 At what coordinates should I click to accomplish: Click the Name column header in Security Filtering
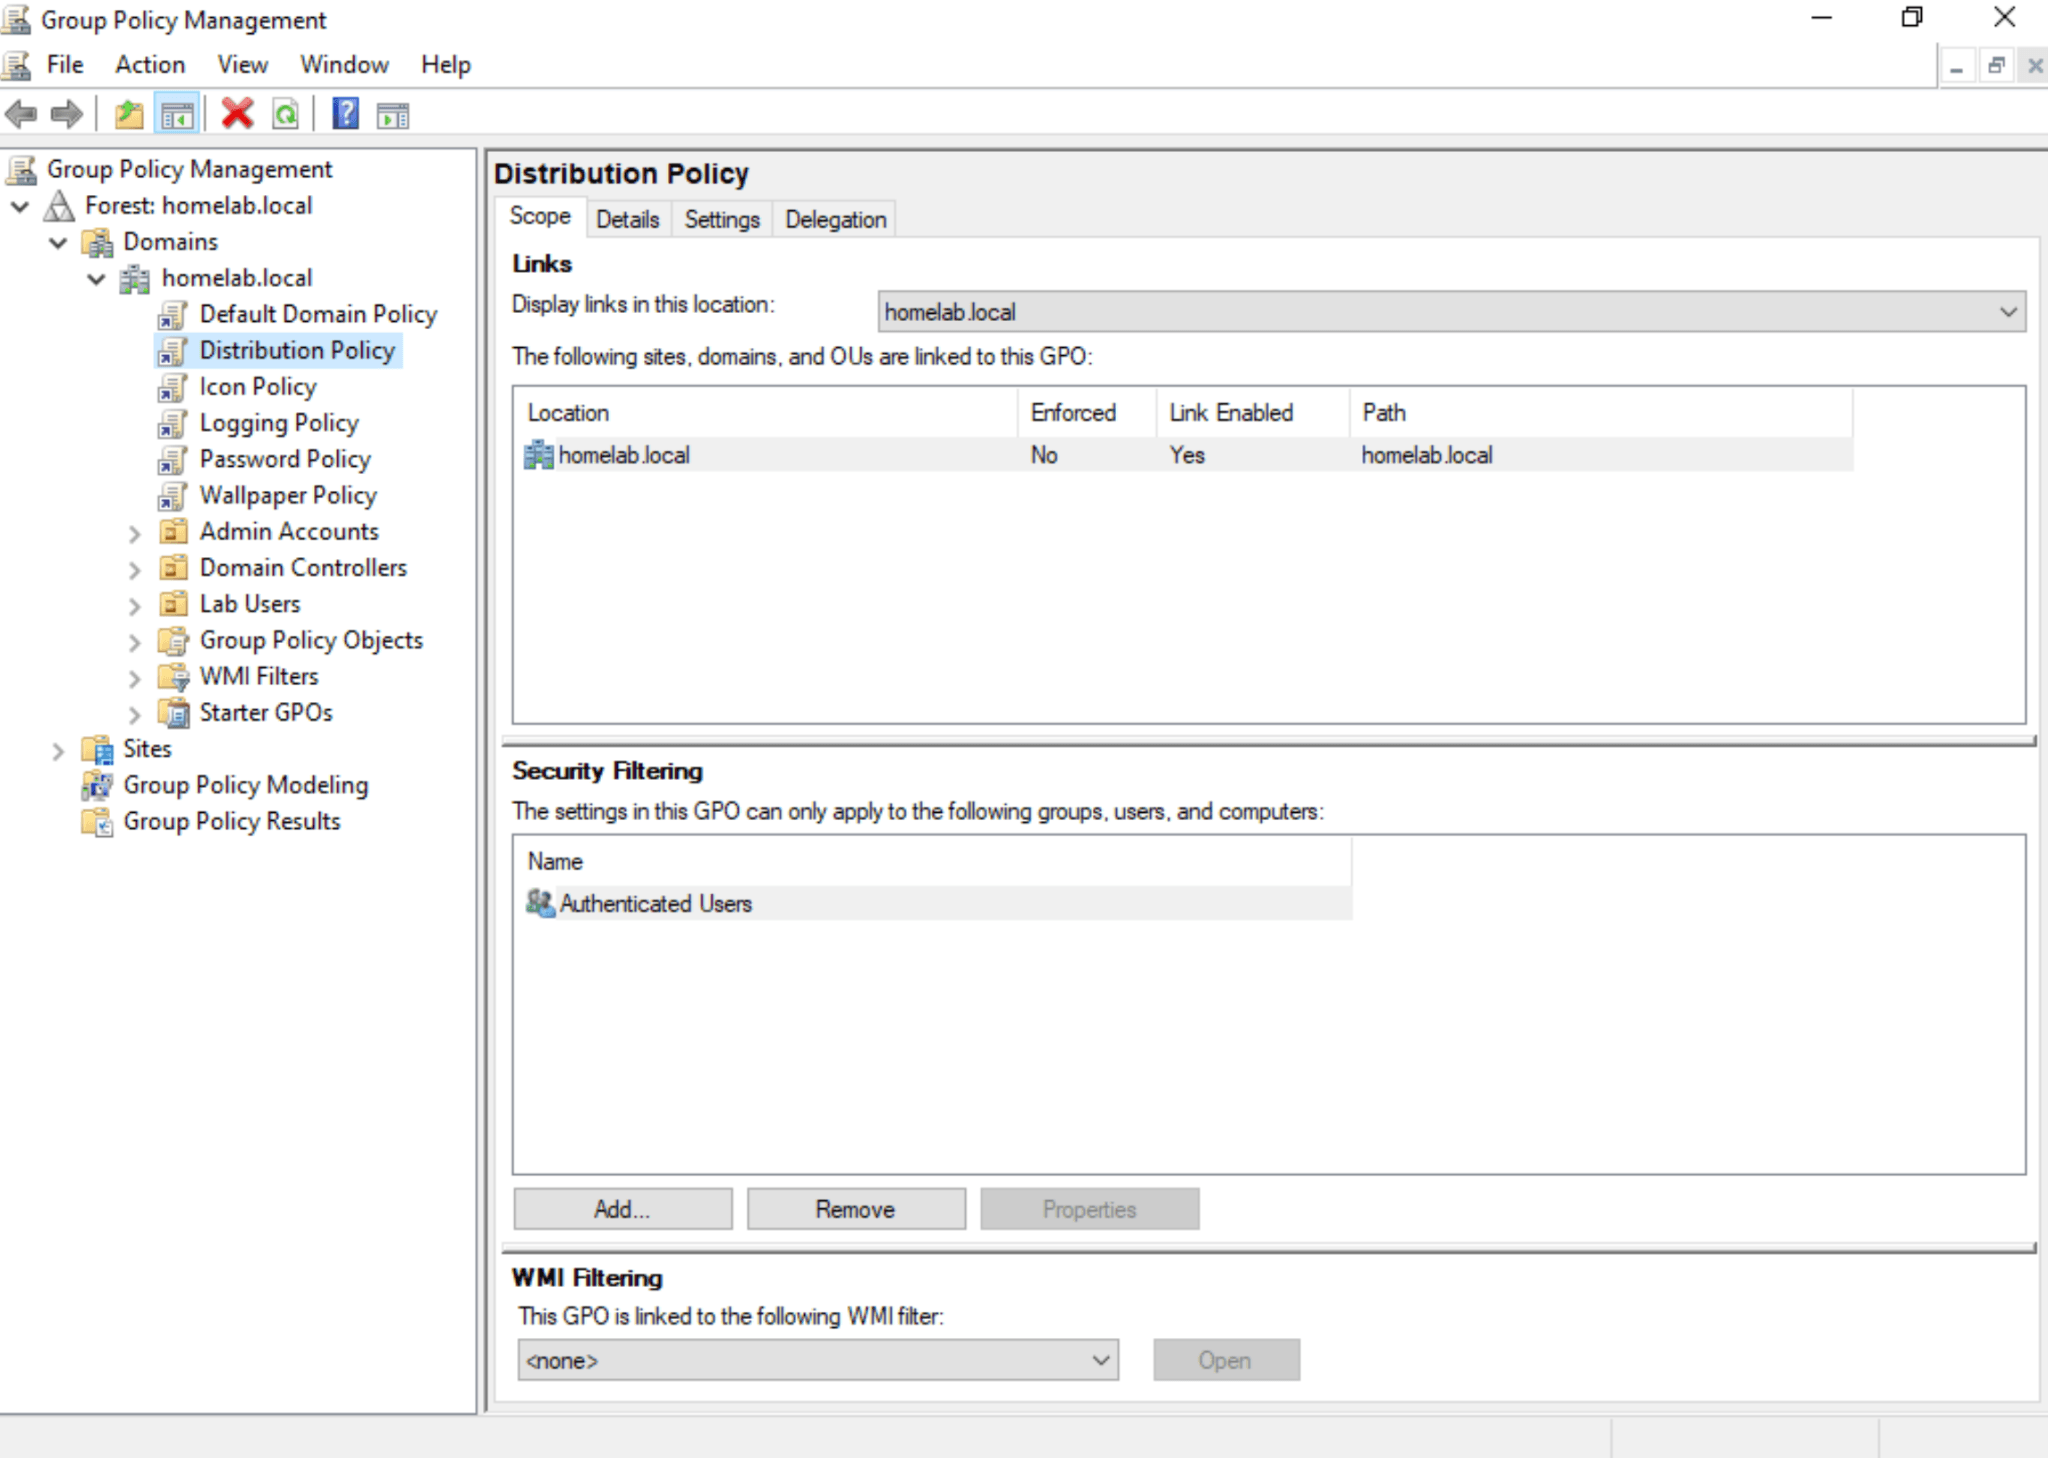point(934,861)
